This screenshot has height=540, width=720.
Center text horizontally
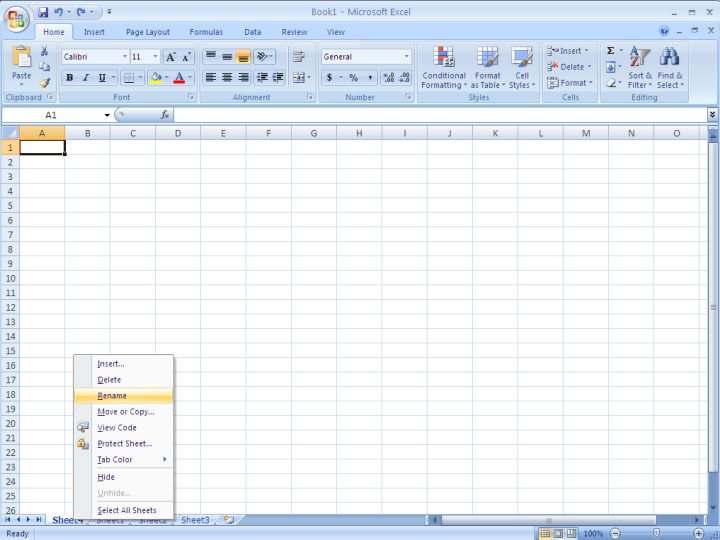click(227, 77)
